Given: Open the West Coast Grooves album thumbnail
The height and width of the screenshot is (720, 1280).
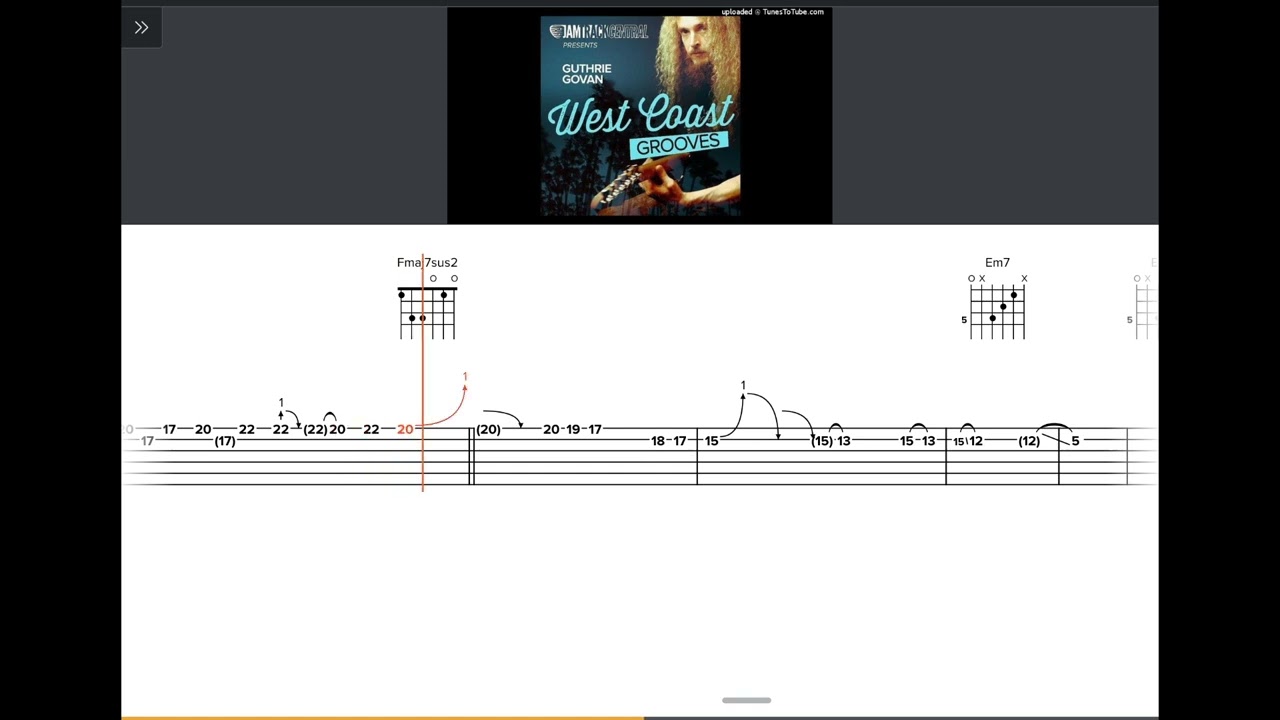Looking at the screenshot, I should (640, 116).
